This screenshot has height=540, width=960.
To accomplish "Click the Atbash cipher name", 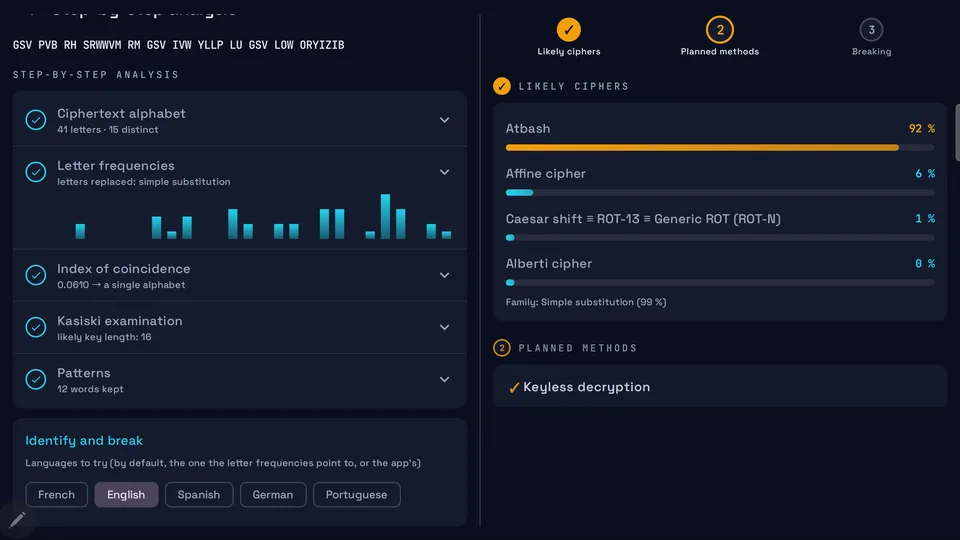I will pos(528,129).
